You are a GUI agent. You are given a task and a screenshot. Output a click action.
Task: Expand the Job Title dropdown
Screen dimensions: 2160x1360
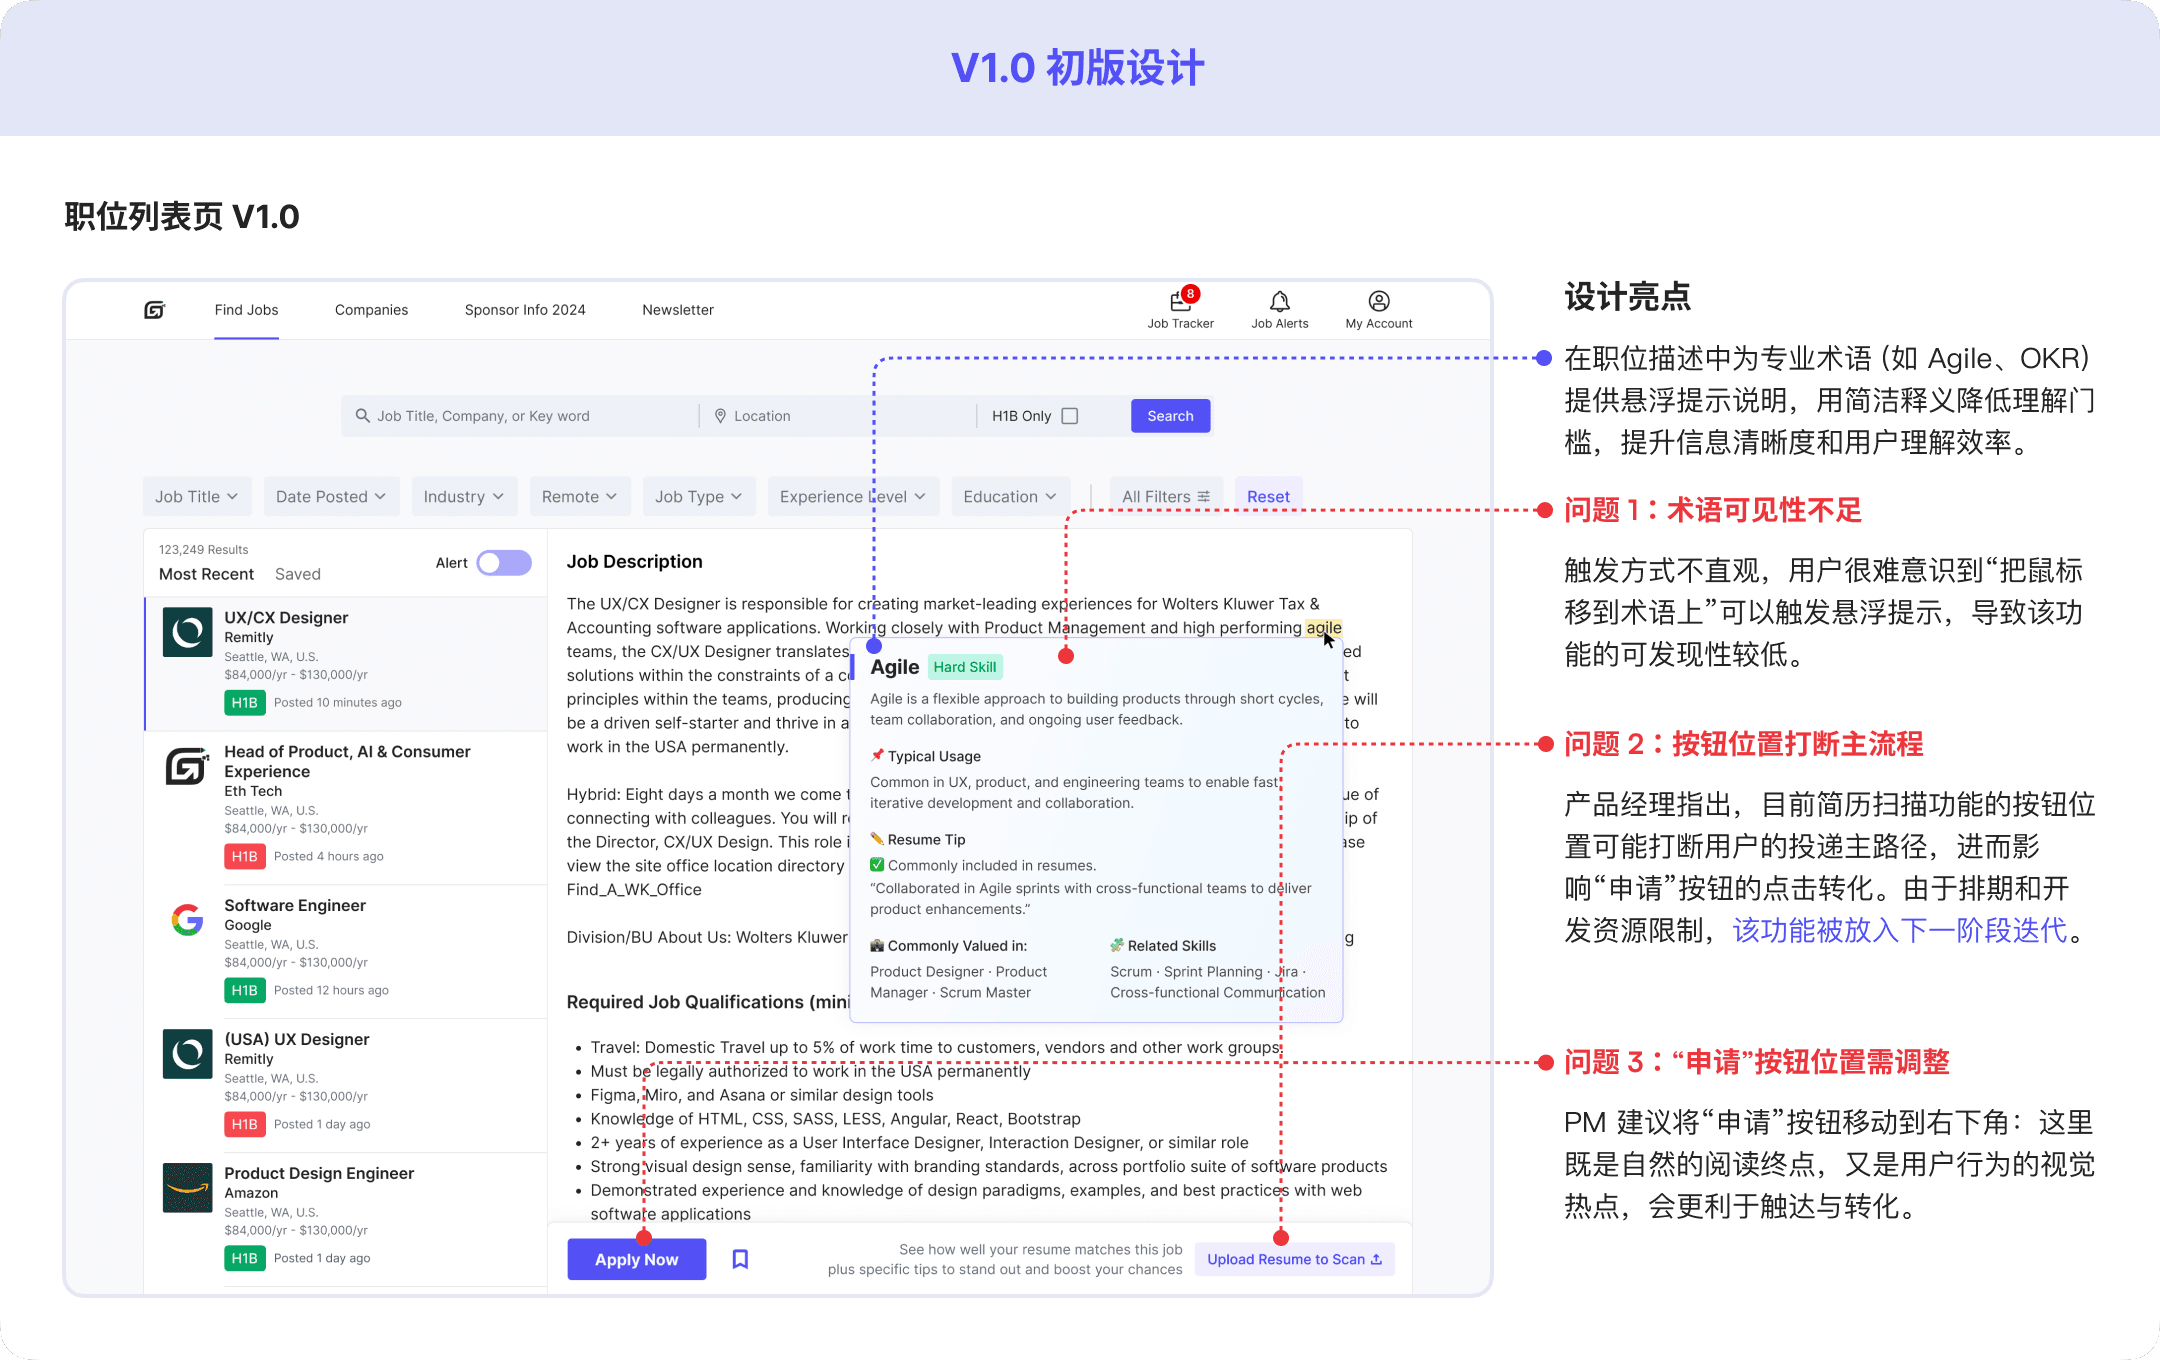pos(196,497)
